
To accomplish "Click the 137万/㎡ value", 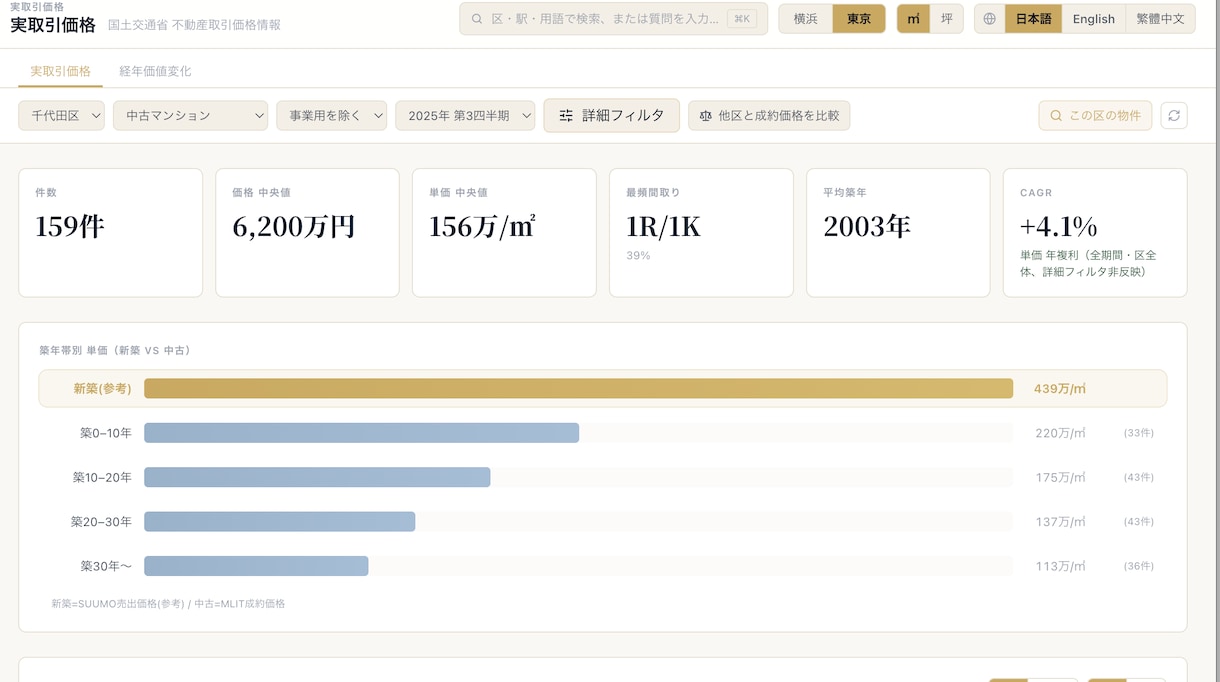I will click(x=1060, y=522).
